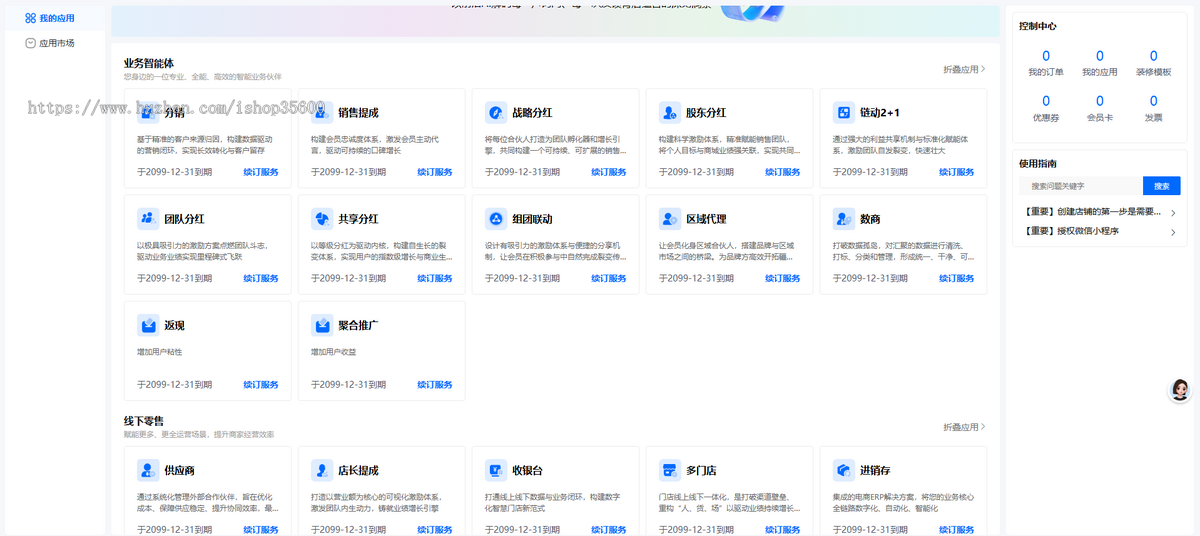The image size is (1200, 536).
Task: Open the 区域代理 app icon
Action: coord(670,219)
